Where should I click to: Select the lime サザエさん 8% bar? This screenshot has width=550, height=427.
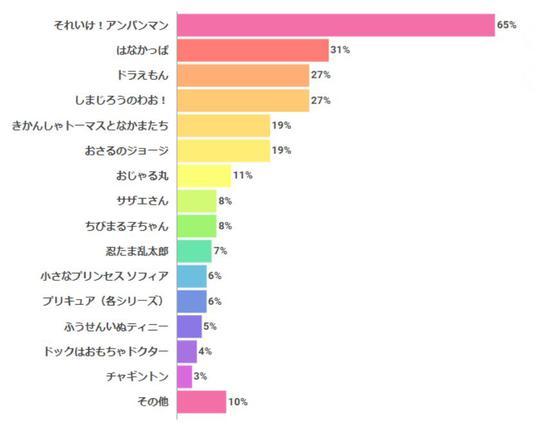[197, 201]
